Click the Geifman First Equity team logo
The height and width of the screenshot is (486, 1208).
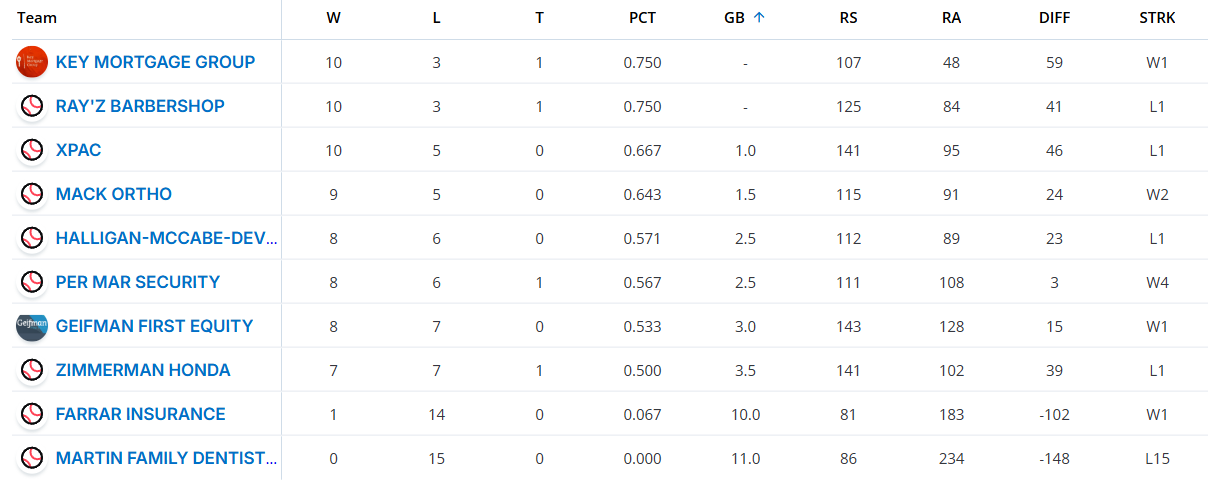click(32, 326)
